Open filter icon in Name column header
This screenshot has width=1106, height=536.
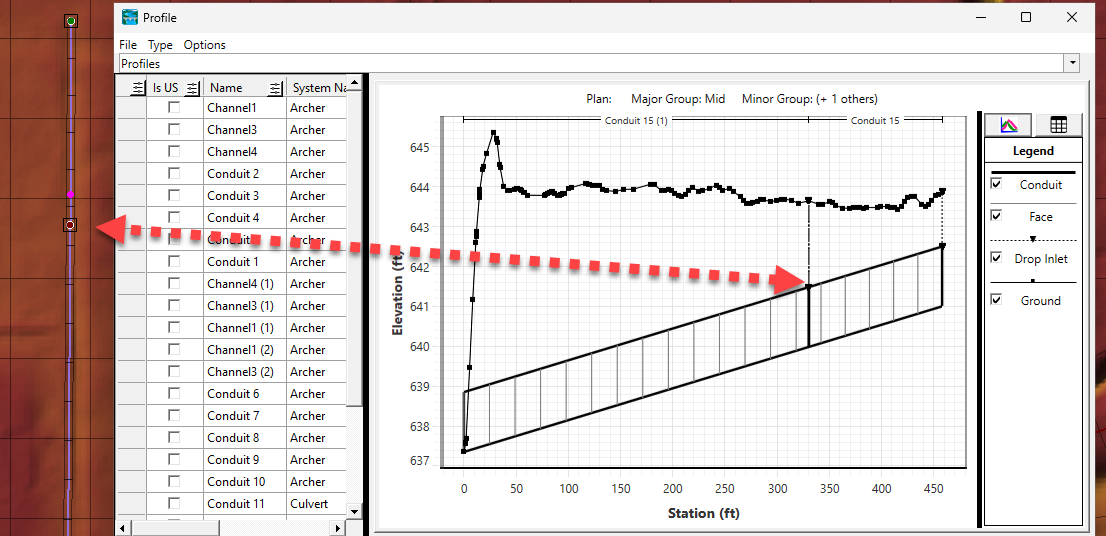point(275,88)
